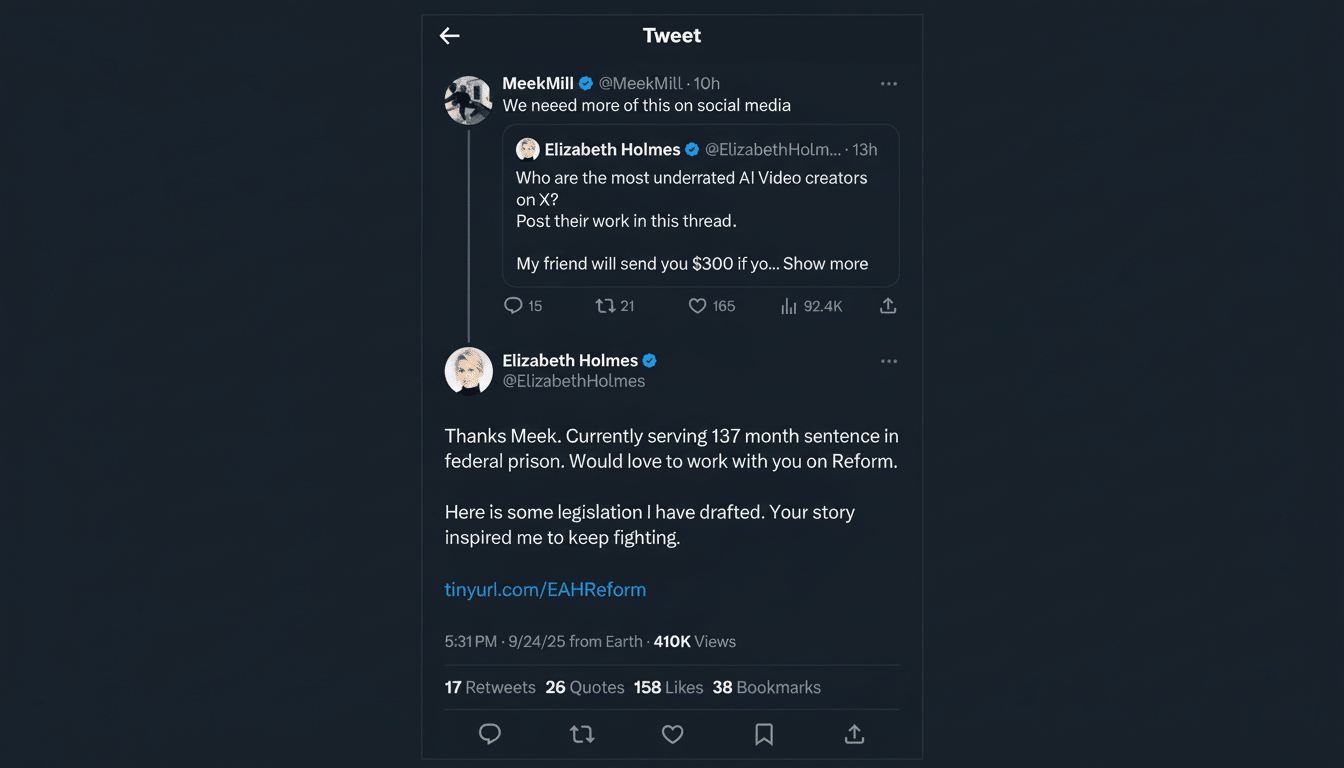Share Elizabeth Holmes' reply
This screenshot has width=1344, height=768.
(854, 734)
